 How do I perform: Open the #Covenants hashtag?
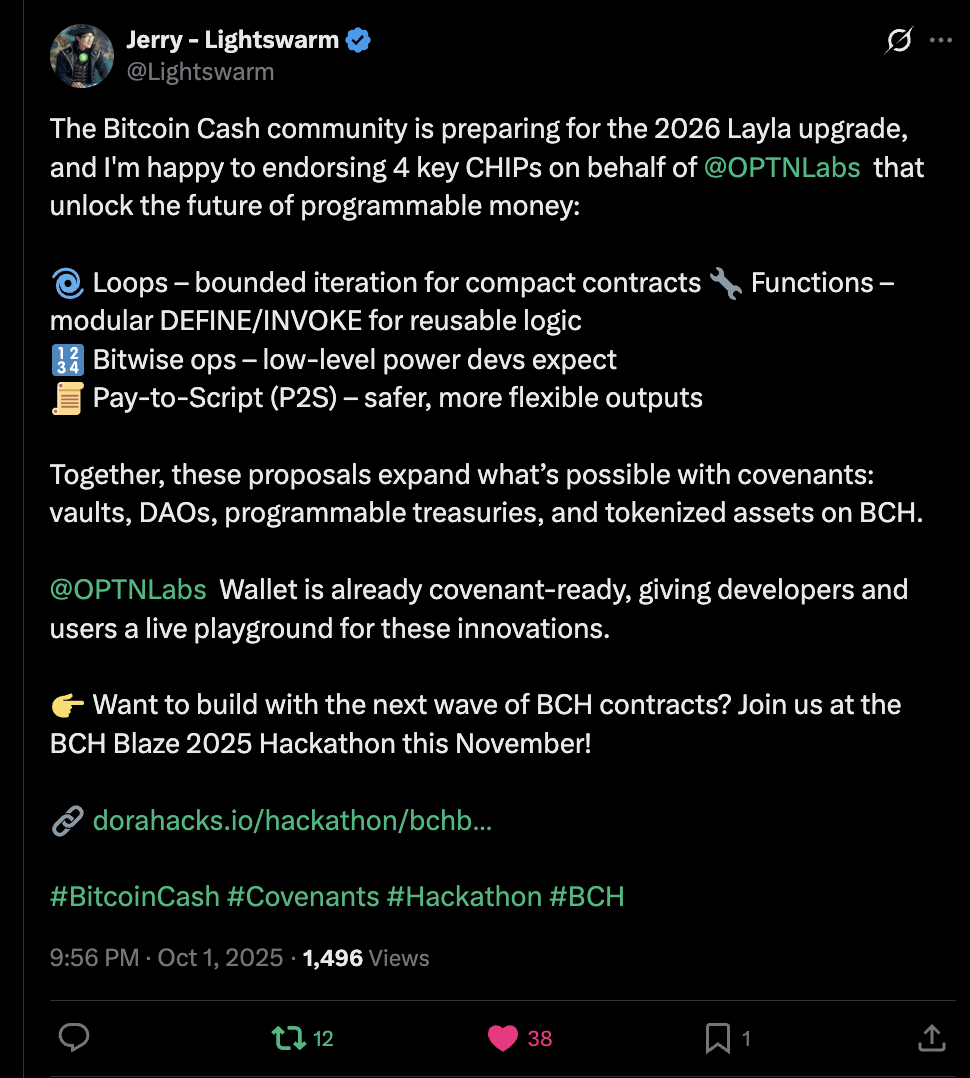tap(303, 896)
